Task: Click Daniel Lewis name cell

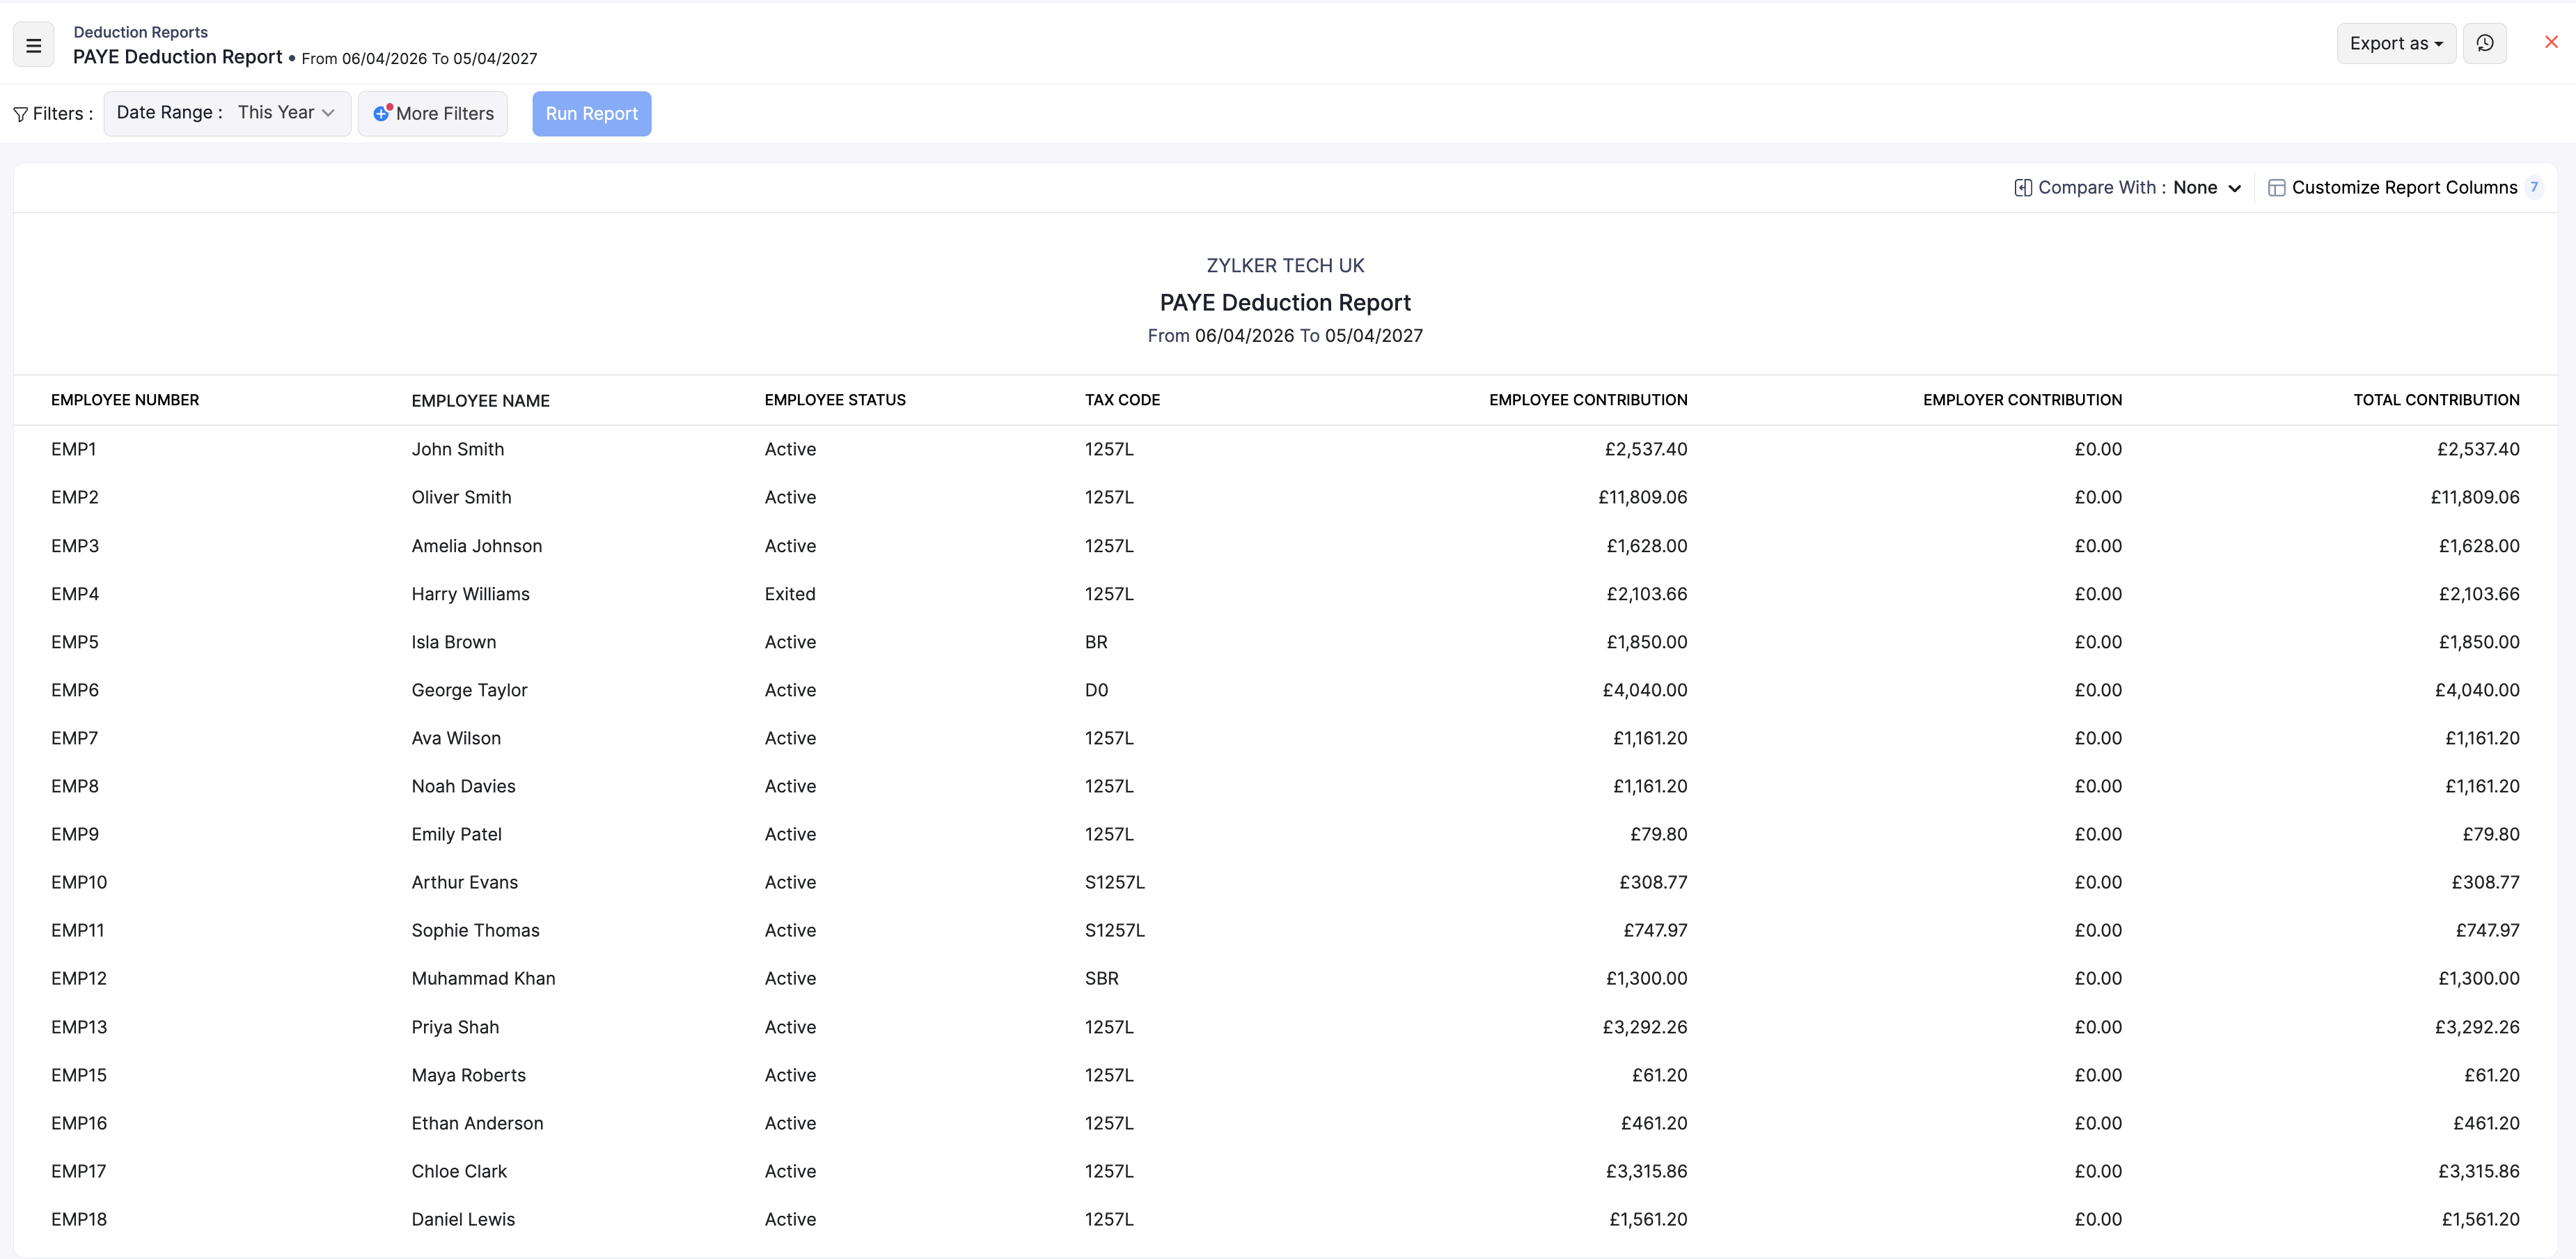Action: pos(463,1219)
